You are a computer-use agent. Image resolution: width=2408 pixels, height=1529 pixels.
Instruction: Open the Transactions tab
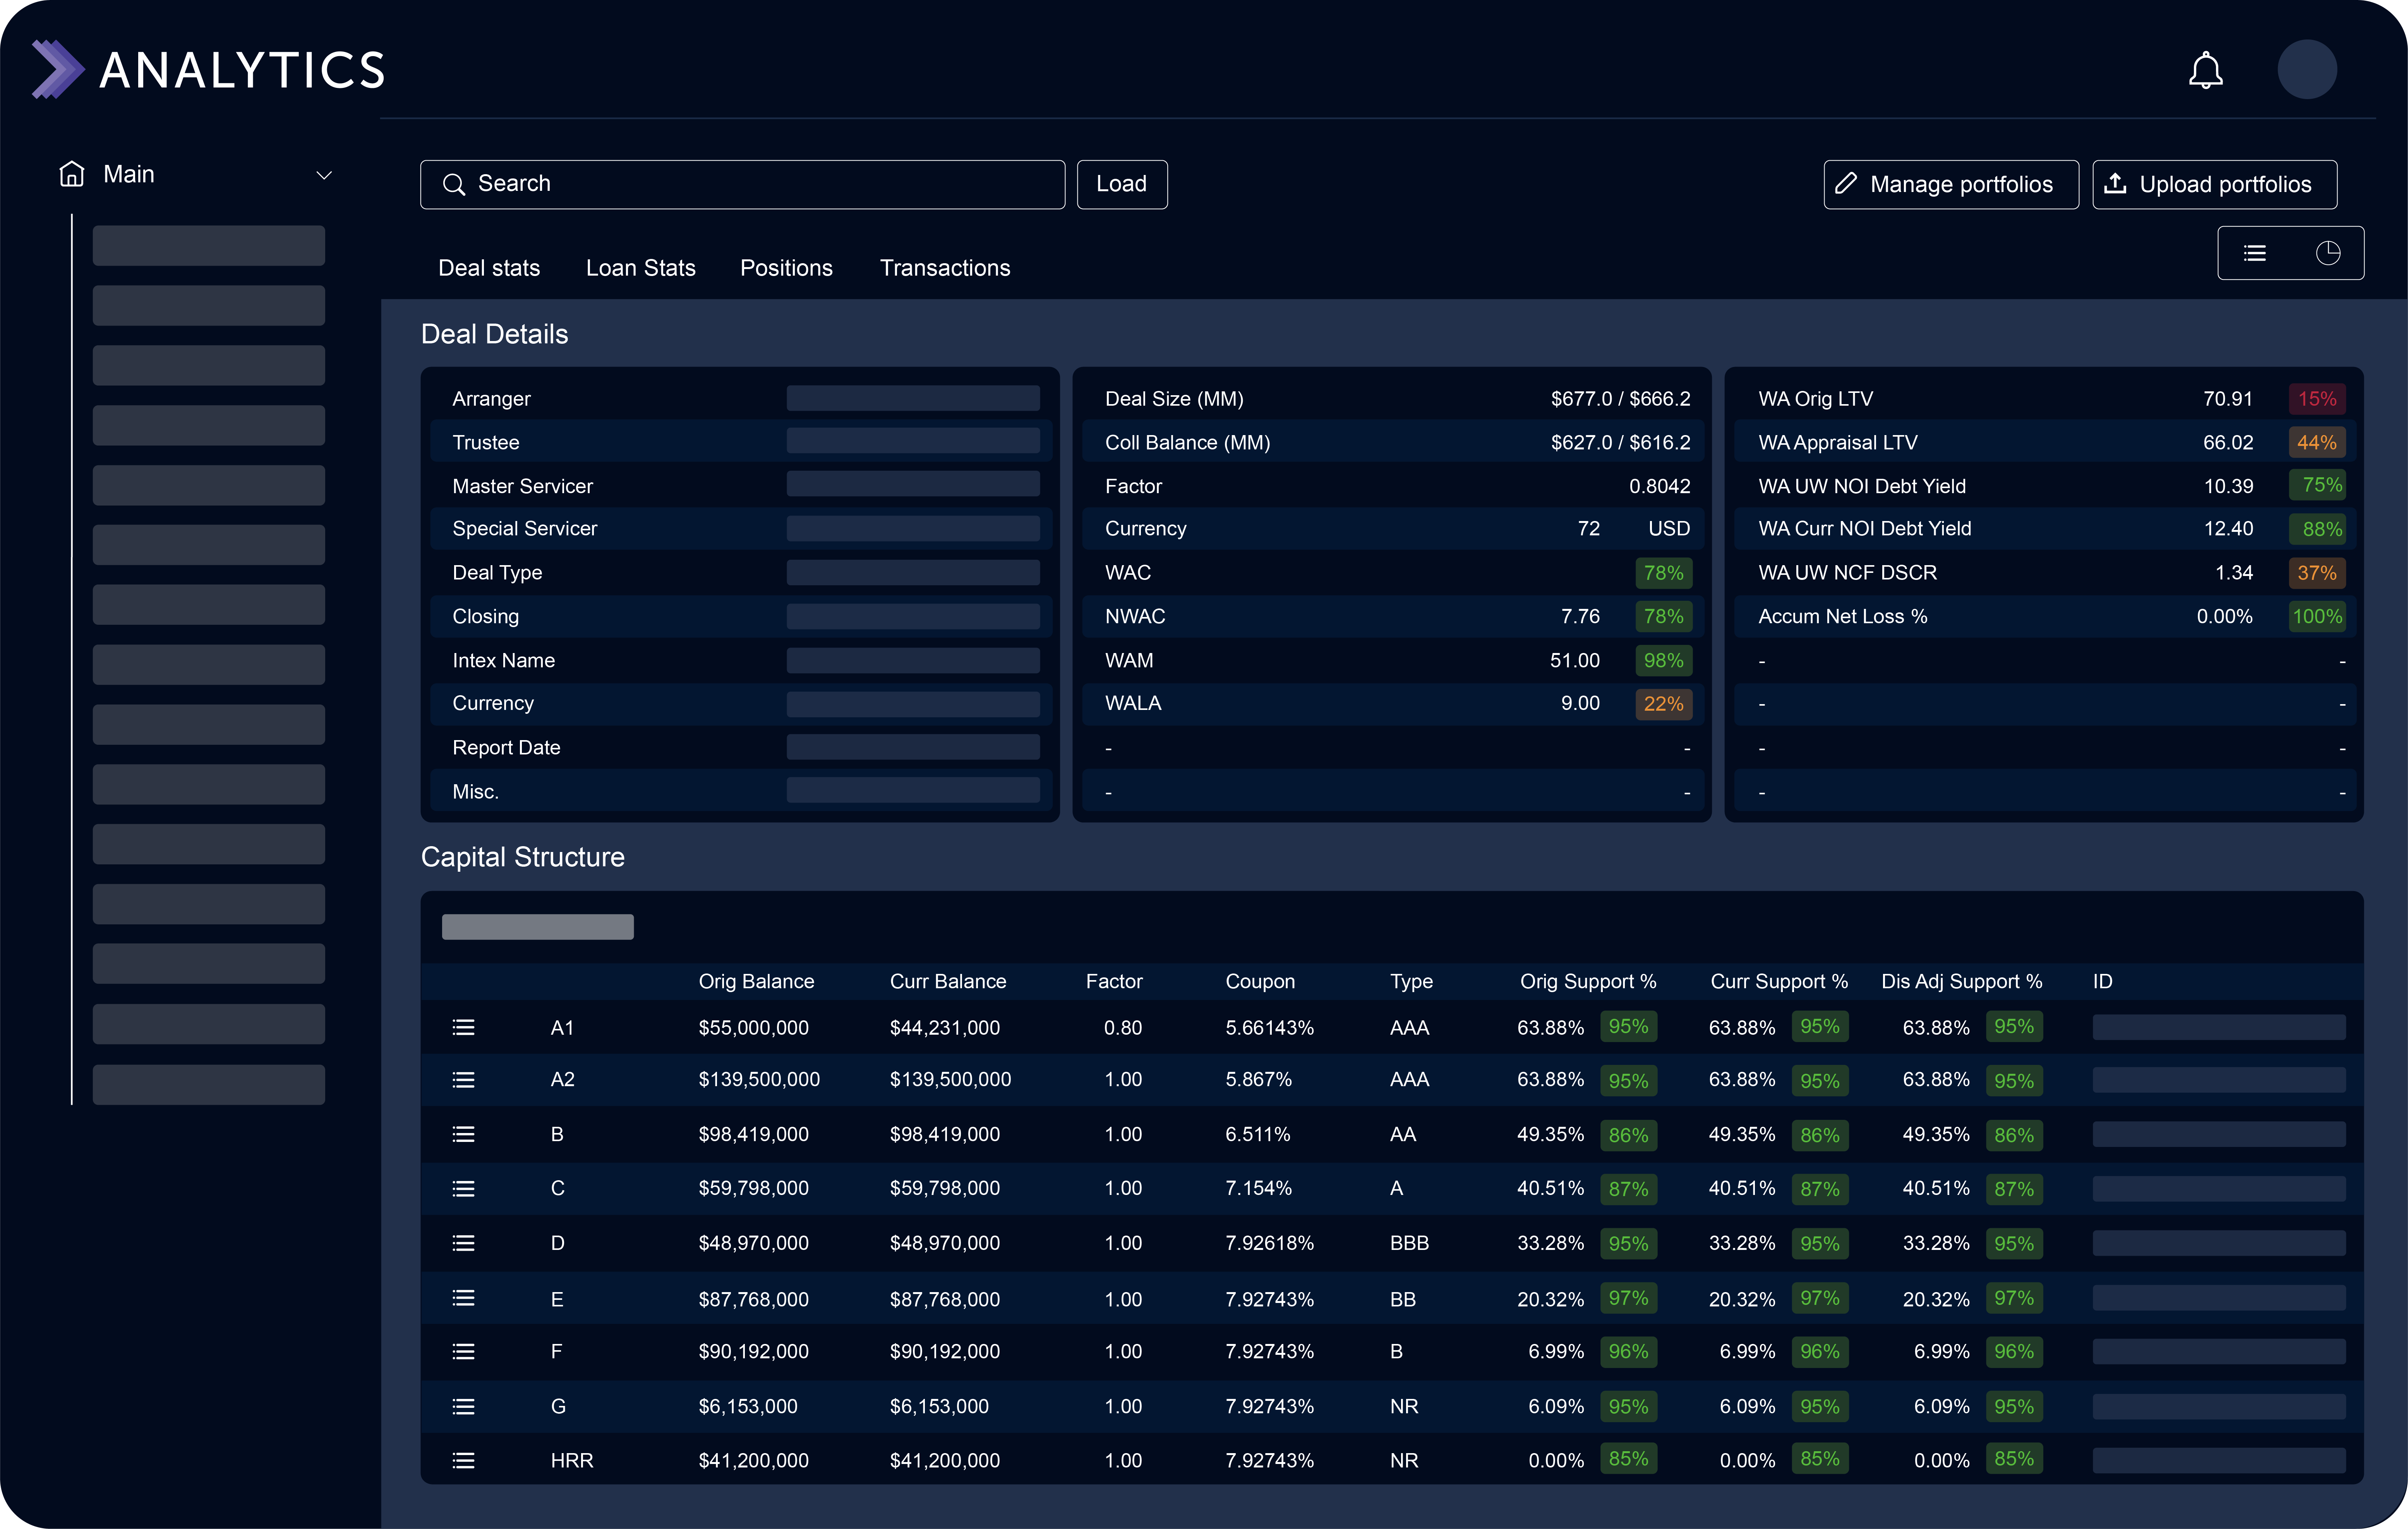pyautogui.click(x=945, y=268)
